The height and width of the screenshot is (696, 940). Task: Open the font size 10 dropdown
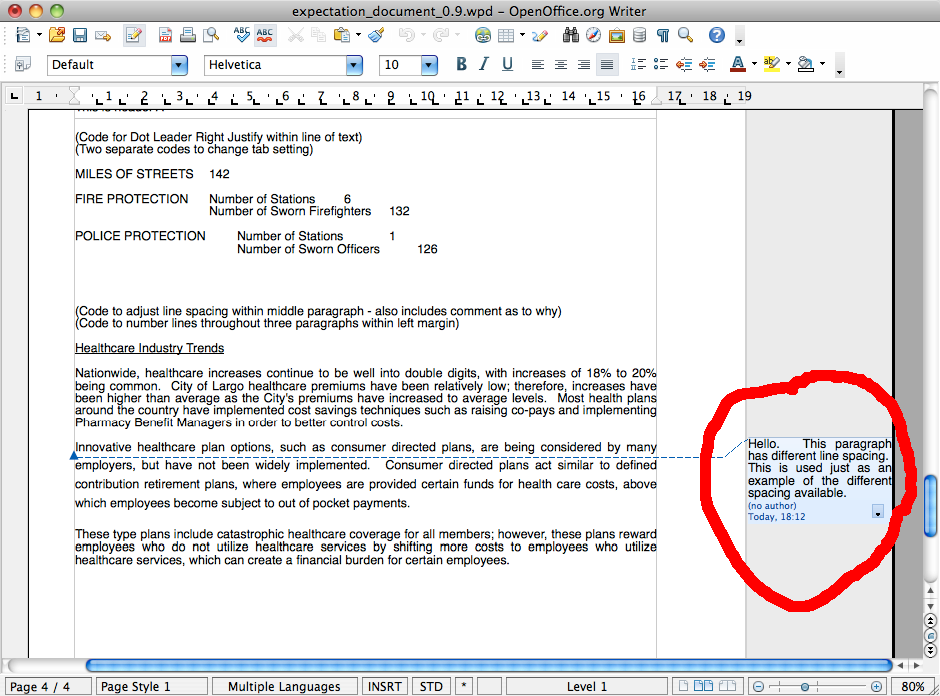point(429,65)
